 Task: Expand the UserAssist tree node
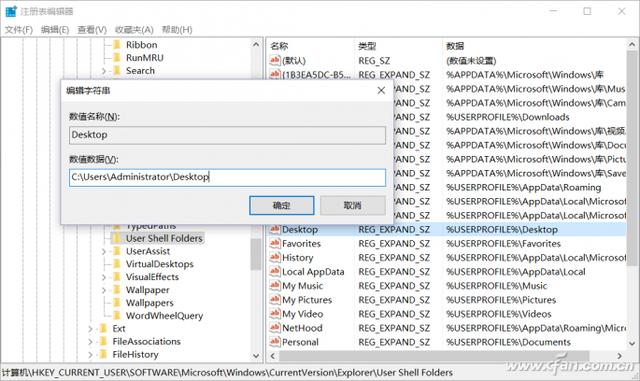point(104,252)
